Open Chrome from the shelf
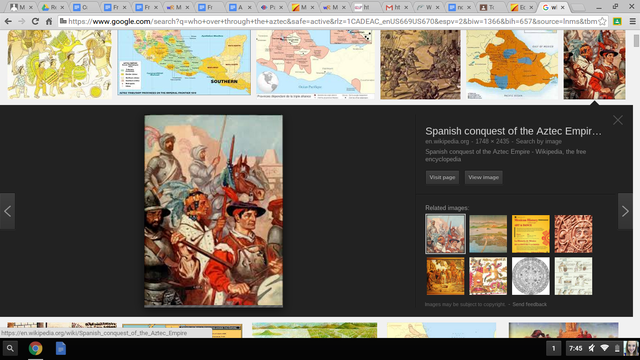Image resolution: width=640 pixels, height=360 pixels. [36, 349]
